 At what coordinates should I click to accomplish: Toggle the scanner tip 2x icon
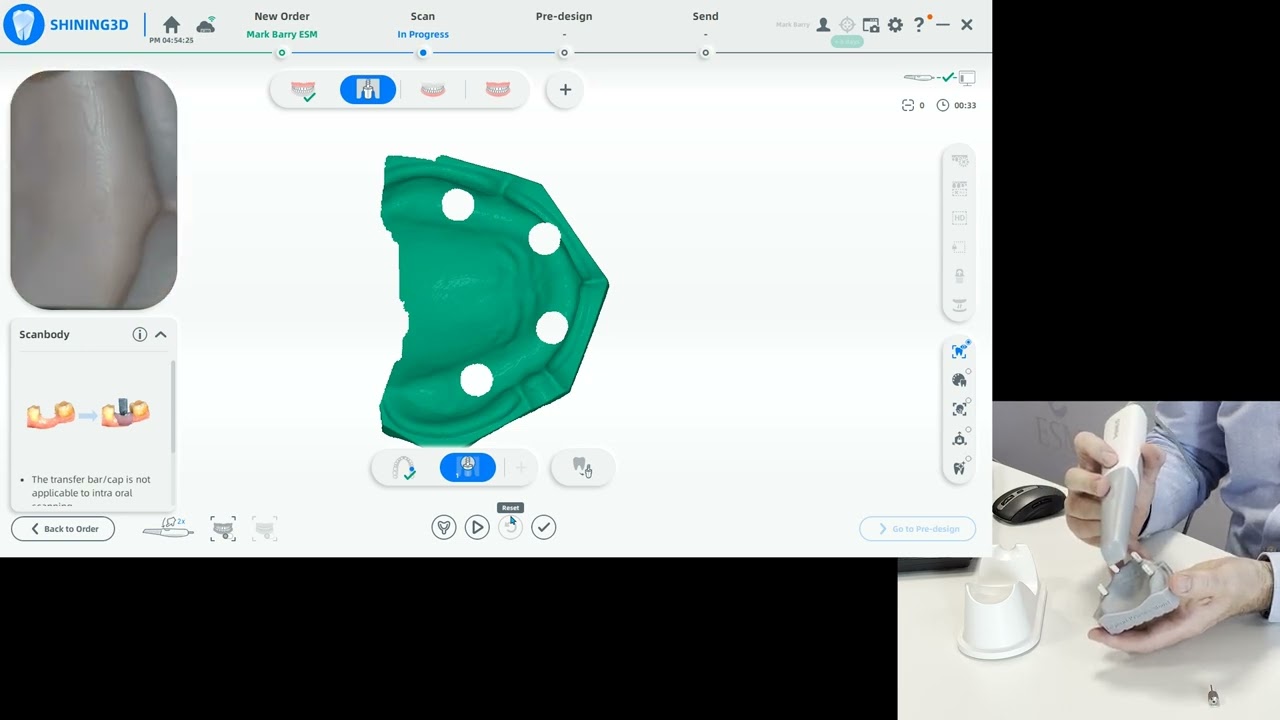167,528
